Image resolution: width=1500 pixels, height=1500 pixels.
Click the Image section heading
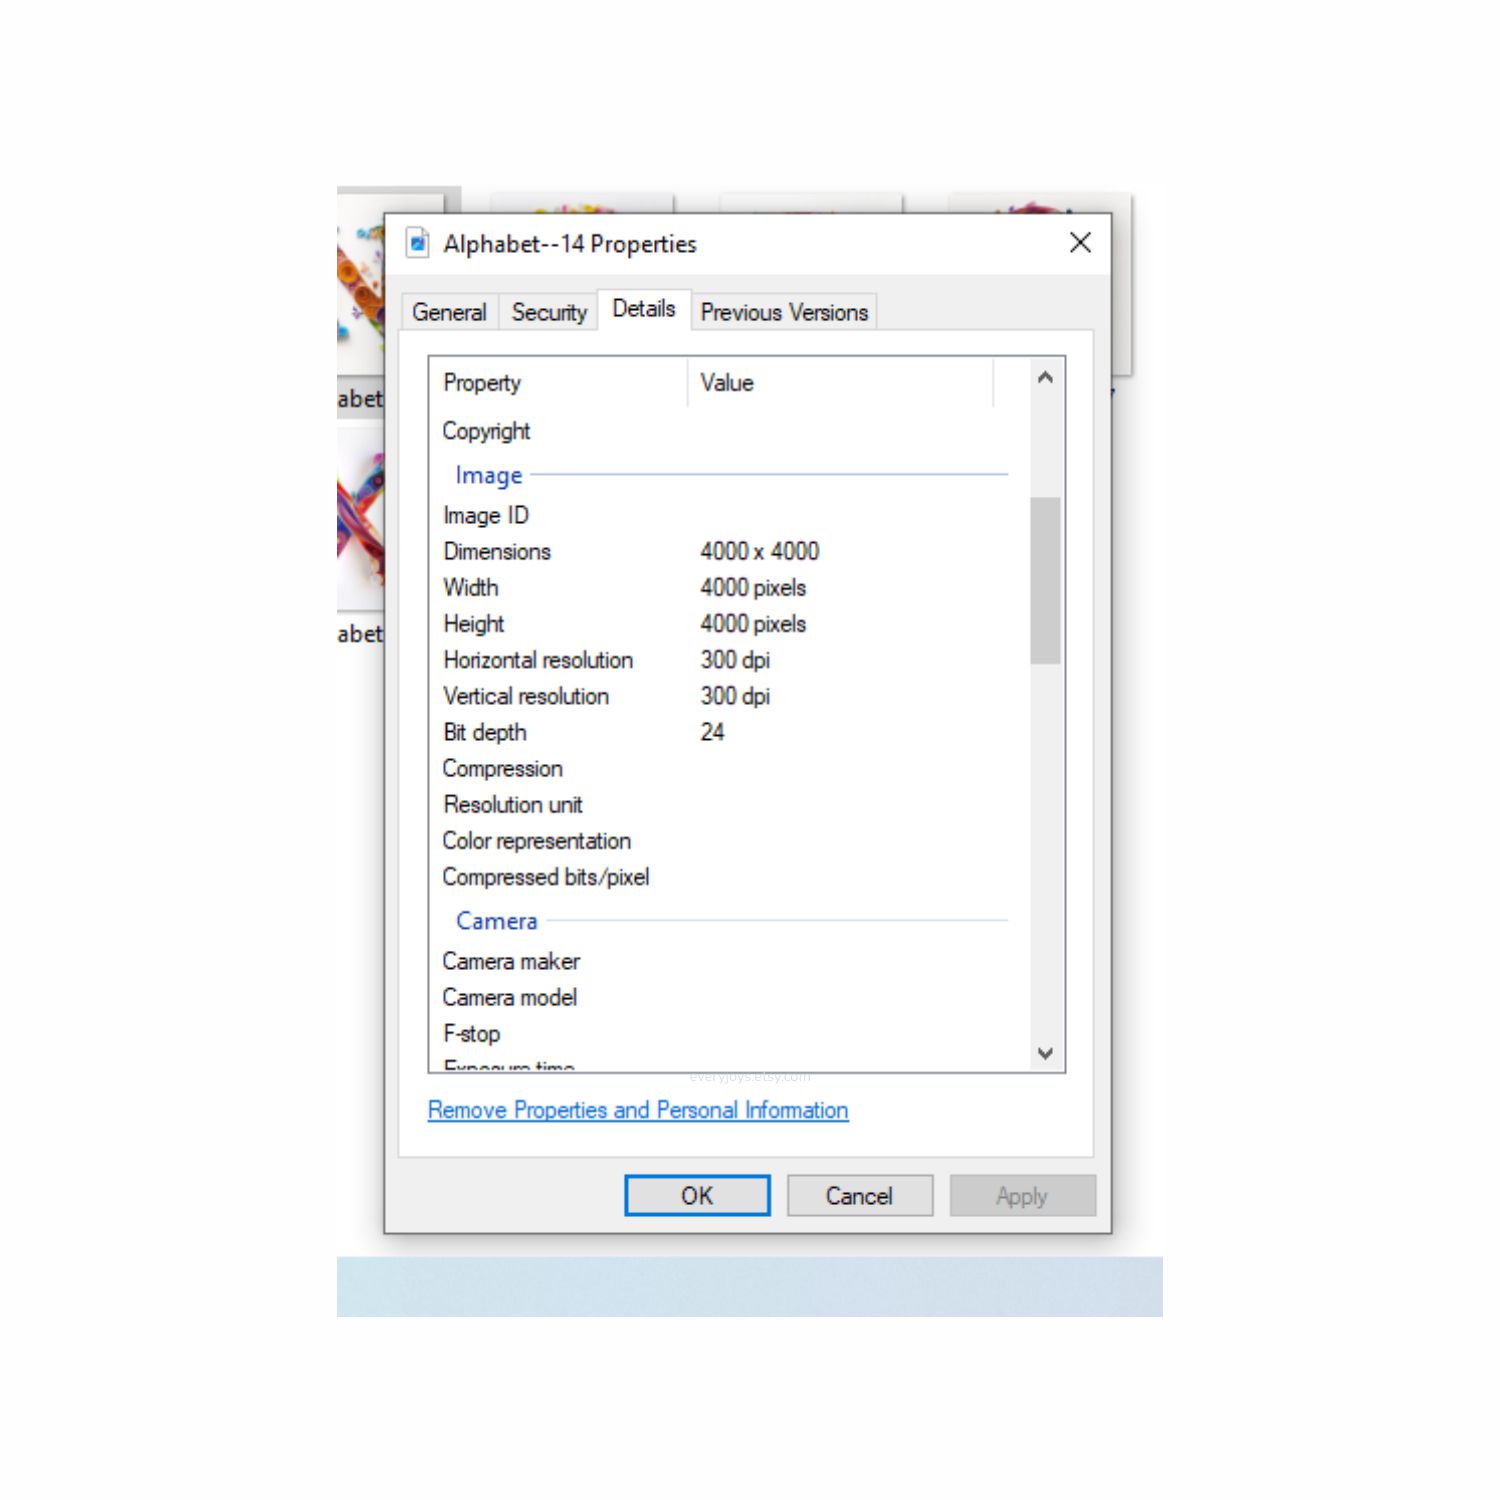coord(488,475)
